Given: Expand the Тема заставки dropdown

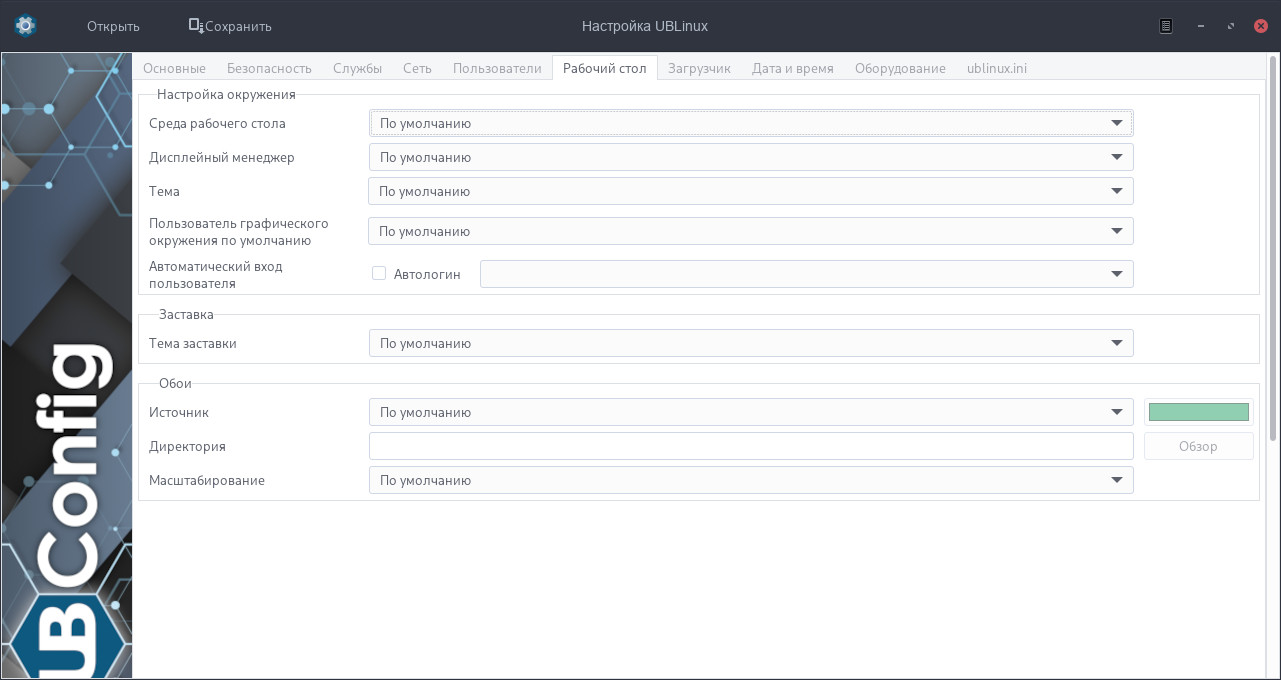Looking at the screenshot, I should 751,343.
